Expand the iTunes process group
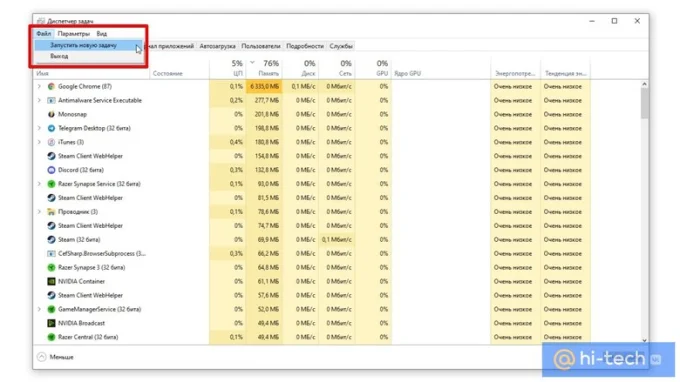680x382 pixels. pyautogui.click(x=39, y=142)
